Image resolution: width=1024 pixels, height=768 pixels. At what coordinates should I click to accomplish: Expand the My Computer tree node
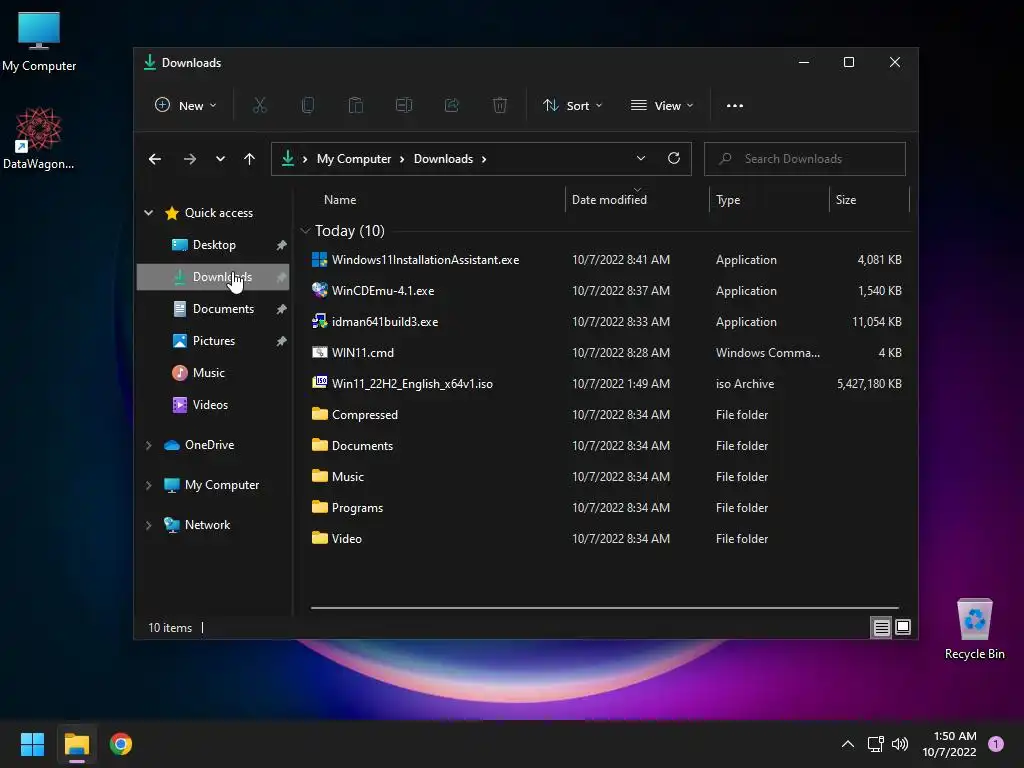tap(149, 485)
